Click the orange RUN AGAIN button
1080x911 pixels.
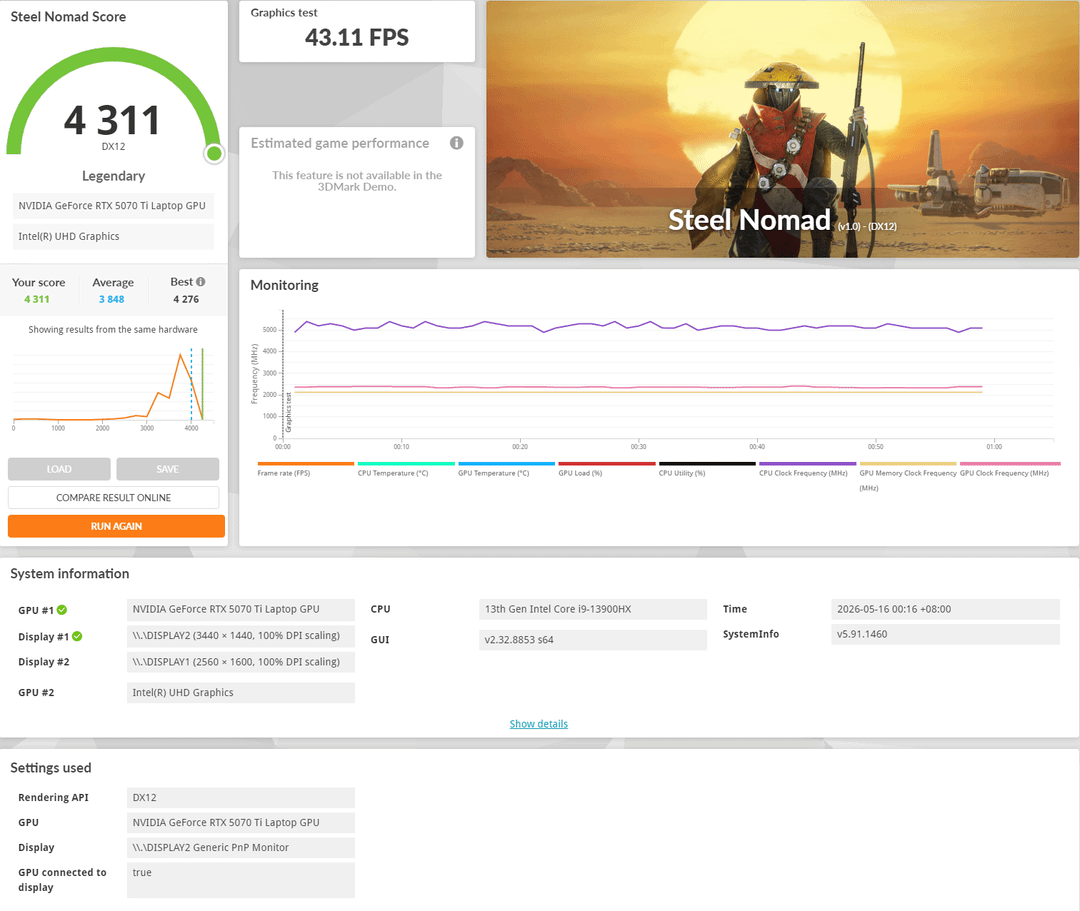pyautogui.click(x=116, y=526)
